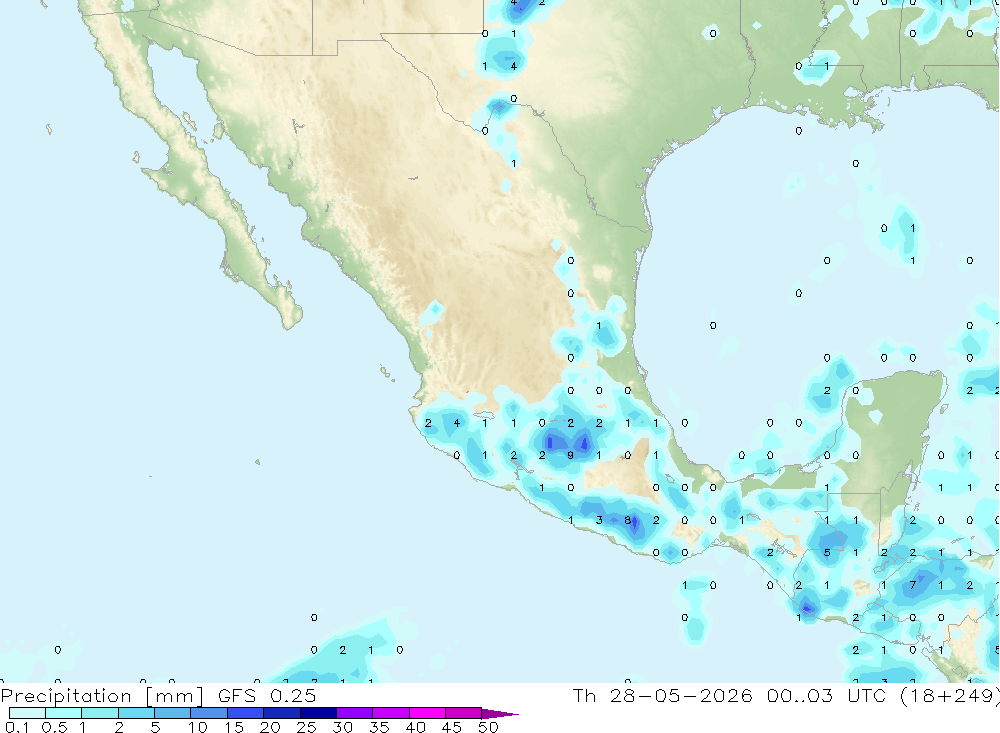Pick the 10–15 mm blue legend box
This screenshot has width=1000, height=733.
click(209, 713)
